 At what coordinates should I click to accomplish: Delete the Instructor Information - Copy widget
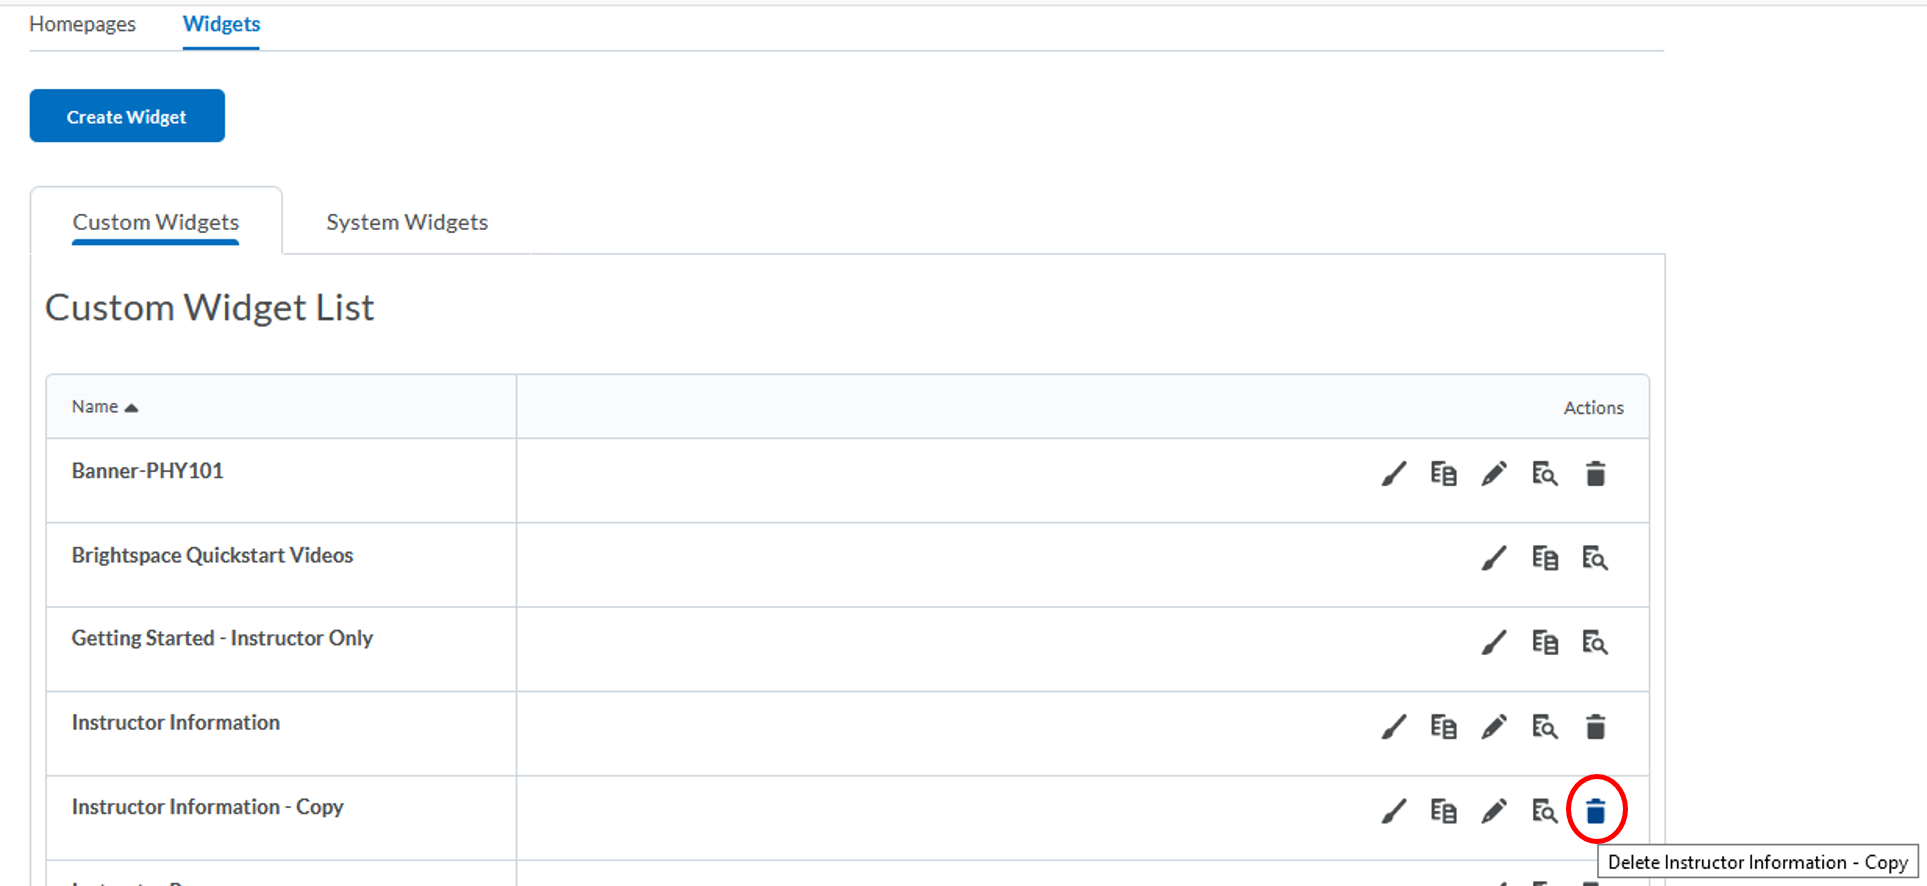tap(1595, 811)
